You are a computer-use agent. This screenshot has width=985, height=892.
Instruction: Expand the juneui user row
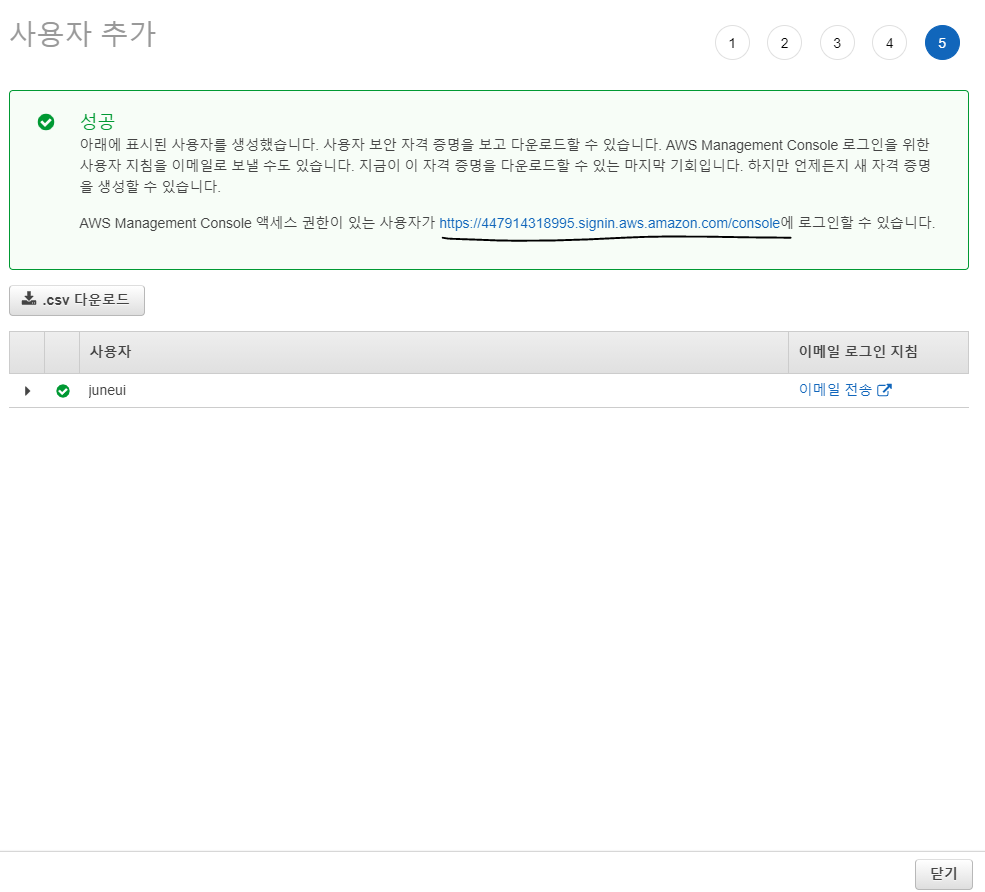pos(27,391)
